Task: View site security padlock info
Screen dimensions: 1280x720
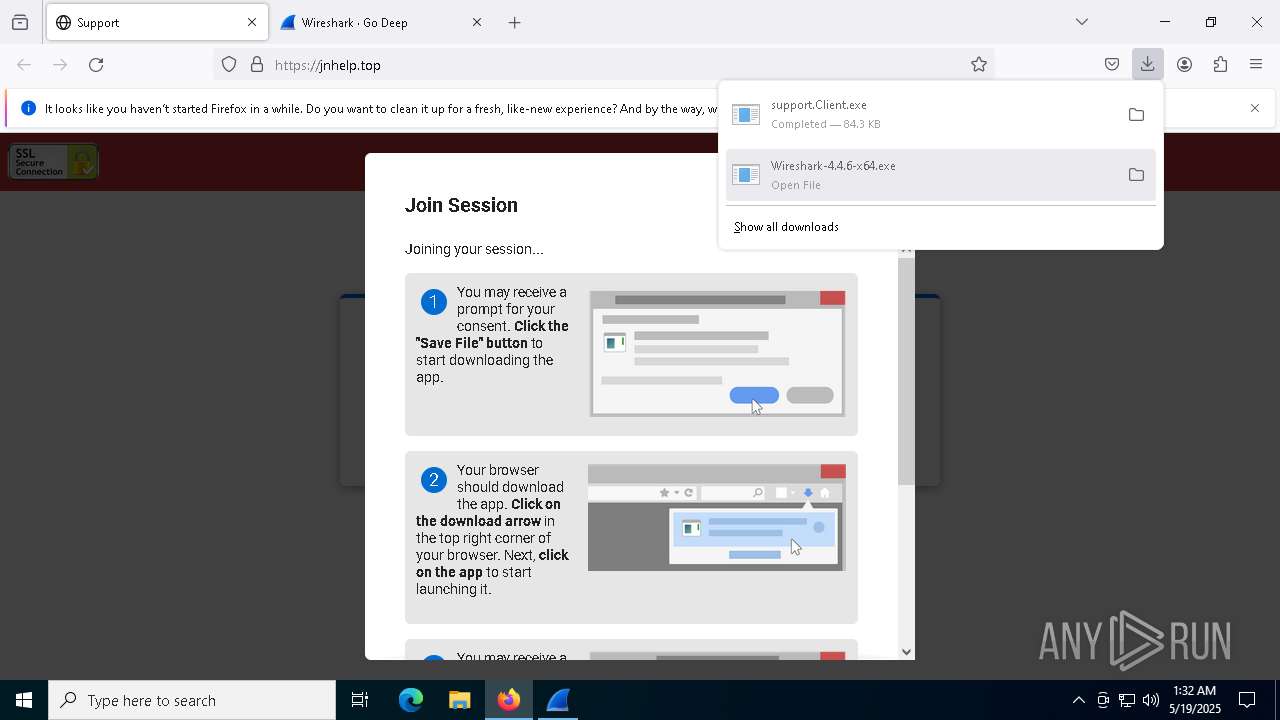Action: point(257,65)
